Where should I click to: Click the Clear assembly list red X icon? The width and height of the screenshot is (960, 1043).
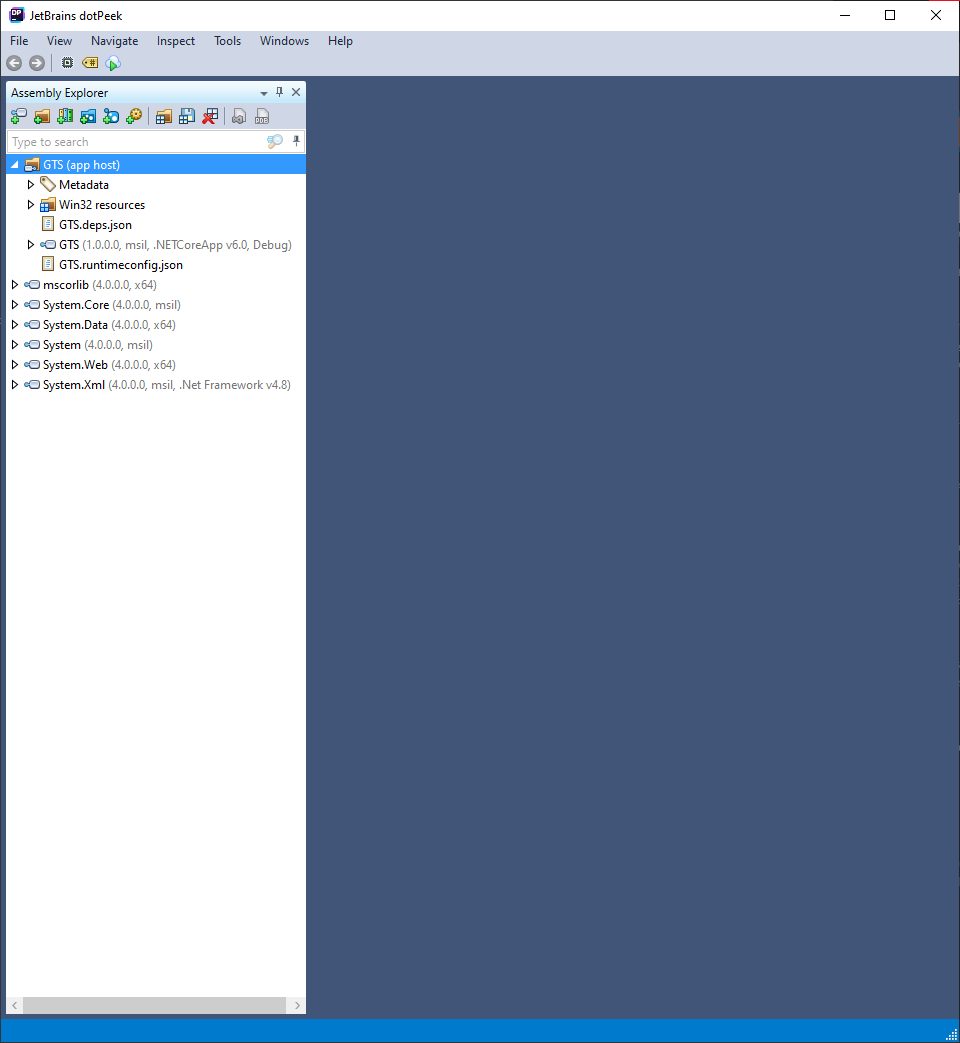click(210, 117)
